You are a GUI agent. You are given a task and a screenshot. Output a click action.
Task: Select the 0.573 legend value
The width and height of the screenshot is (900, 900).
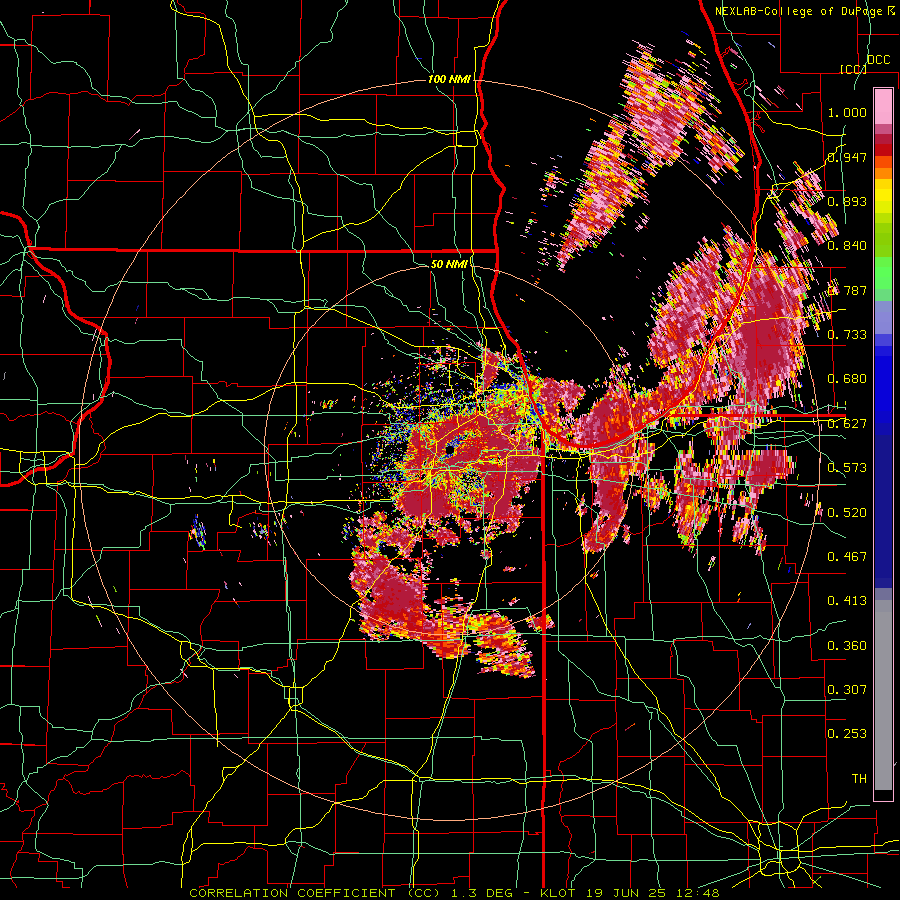click(x=847, y=468)
